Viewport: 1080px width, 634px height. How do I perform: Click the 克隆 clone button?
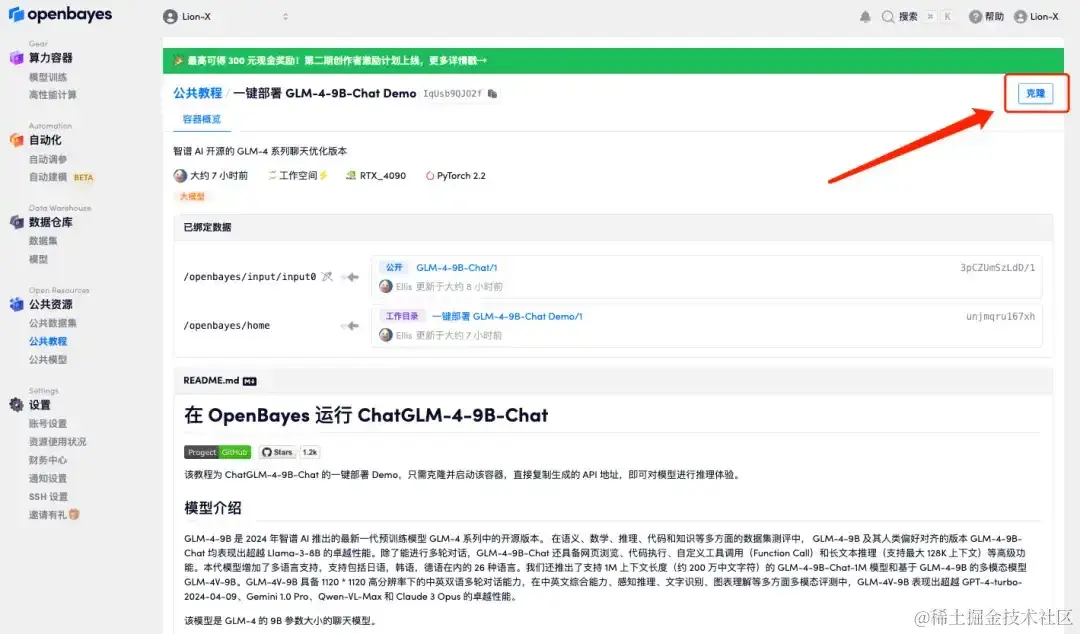(1035, 93)
